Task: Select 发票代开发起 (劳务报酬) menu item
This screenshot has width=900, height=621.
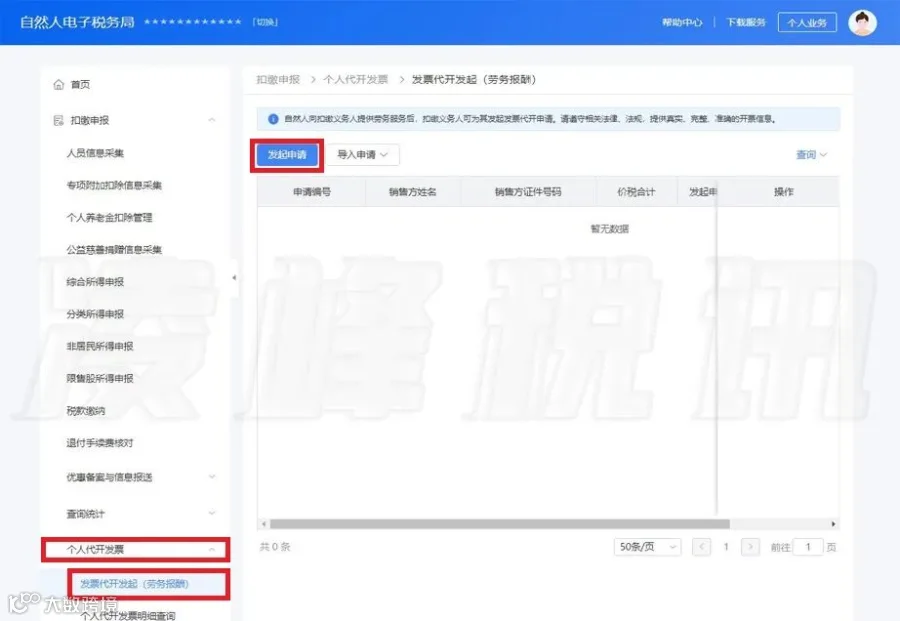Action: coord(134,584)
